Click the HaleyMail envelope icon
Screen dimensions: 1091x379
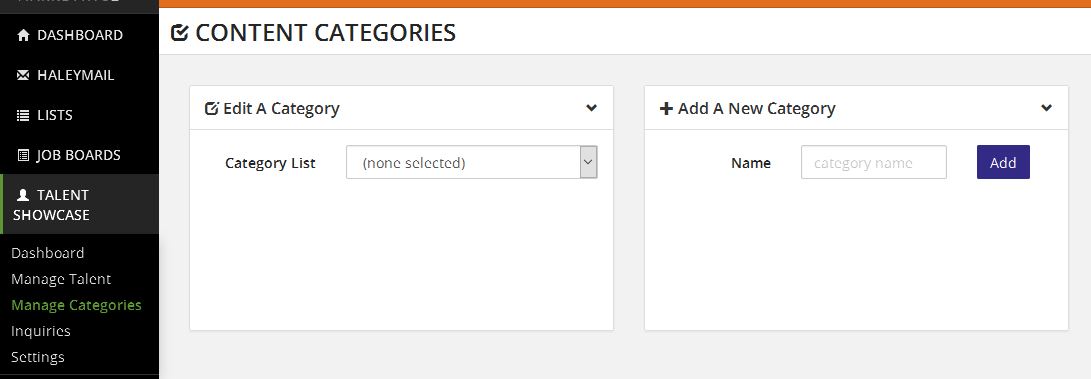point(23,75)
